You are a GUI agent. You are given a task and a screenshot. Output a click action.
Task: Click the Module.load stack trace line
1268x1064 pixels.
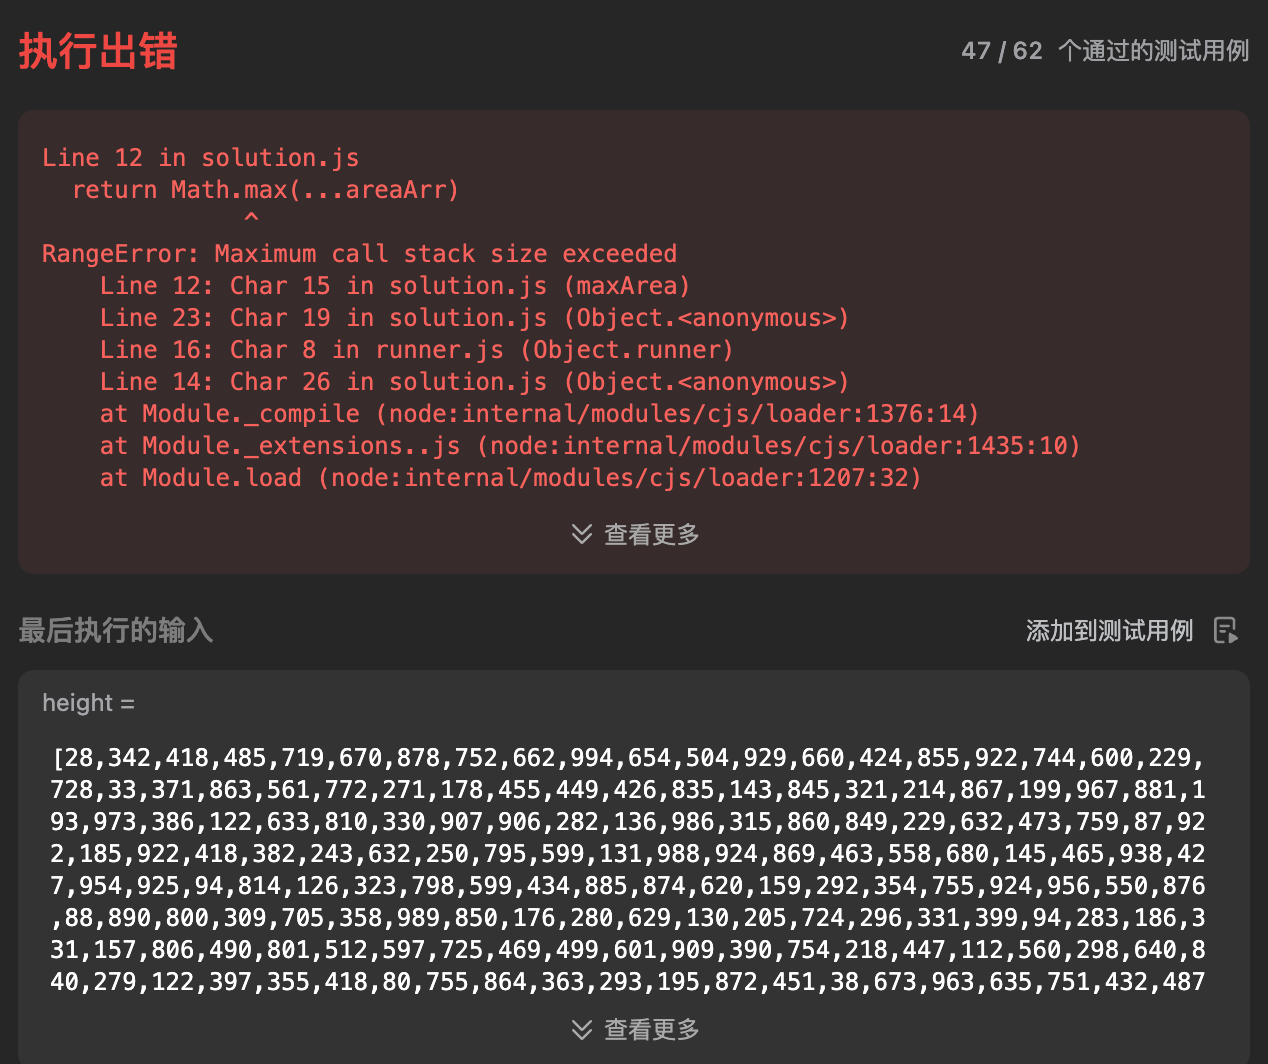pyautogui.click(x=510, y=478)
